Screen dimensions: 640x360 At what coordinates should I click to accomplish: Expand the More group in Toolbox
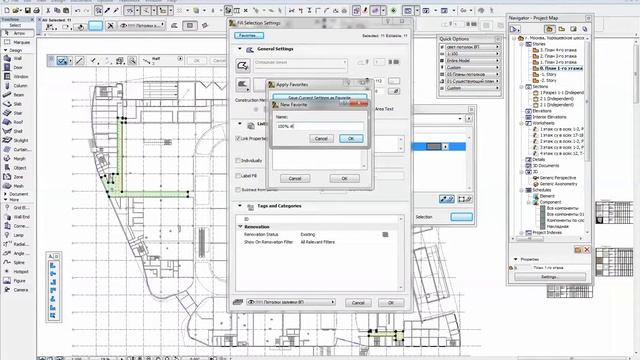[5, 200]
